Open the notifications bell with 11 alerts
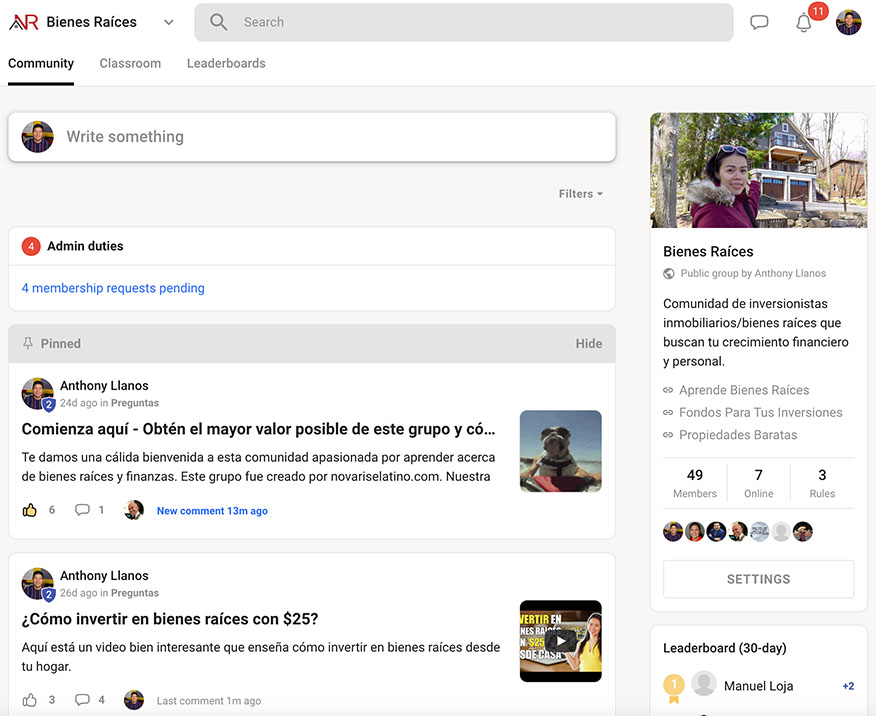Image resolution: width=876 pixels, height=716 pixels. tap(804, 23)
